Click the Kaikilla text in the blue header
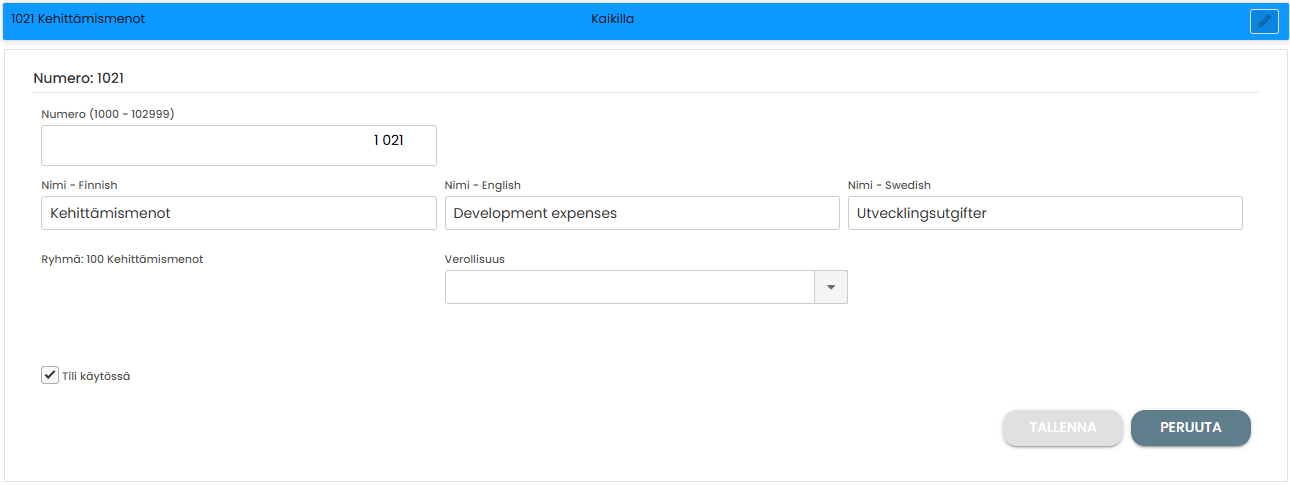The height and width of the screenshot is (485, 1290). [612, 19]
